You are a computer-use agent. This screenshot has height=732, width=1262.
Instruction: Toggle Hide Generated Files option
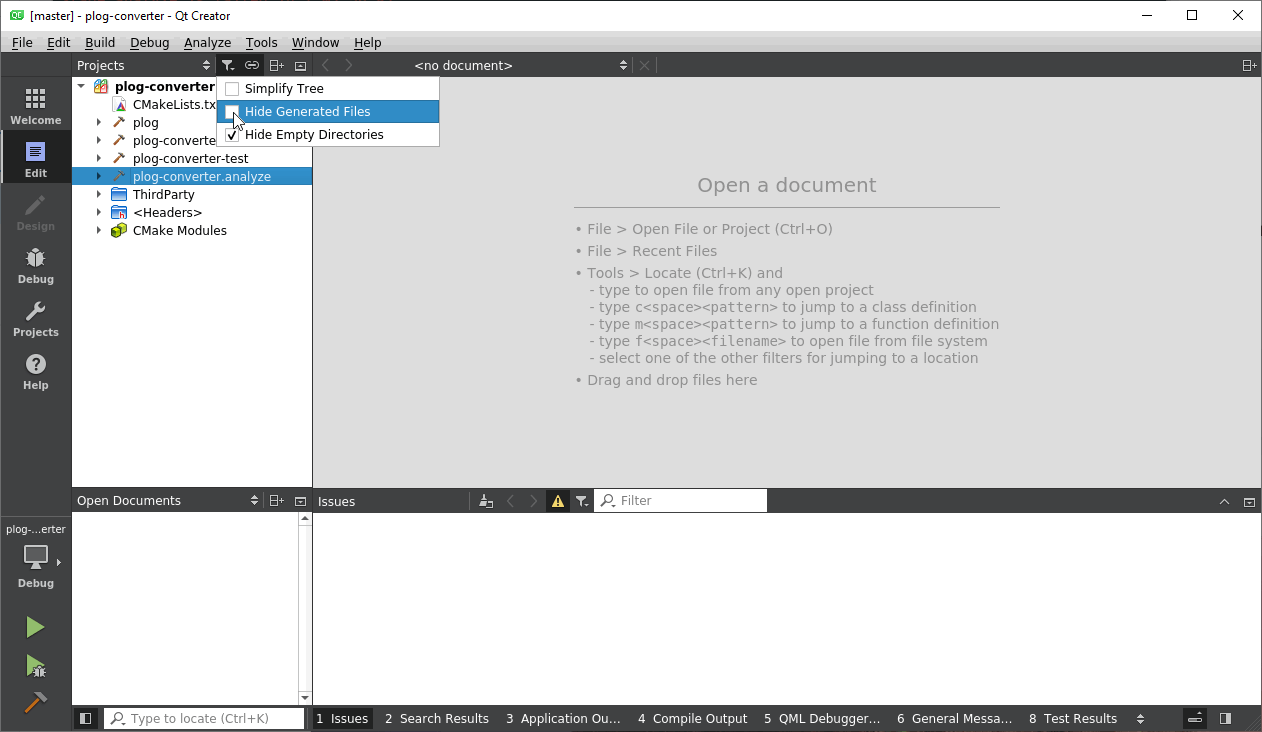[x=328, y=112]
